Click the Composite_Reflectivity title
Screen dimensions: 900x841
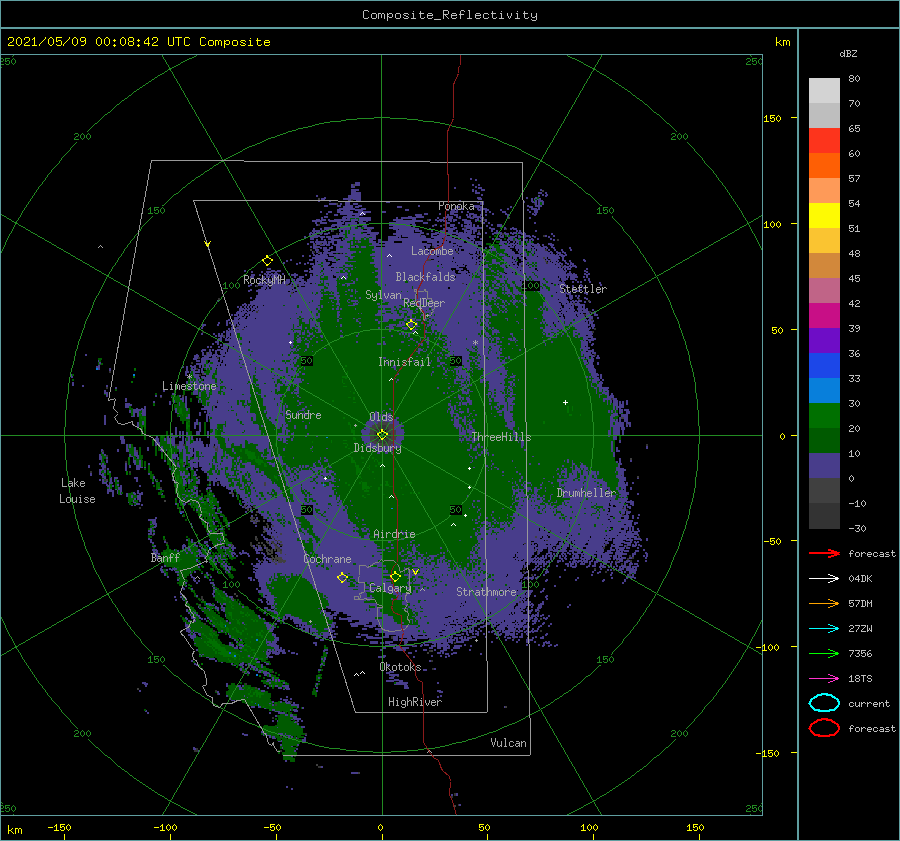(450, 15)
